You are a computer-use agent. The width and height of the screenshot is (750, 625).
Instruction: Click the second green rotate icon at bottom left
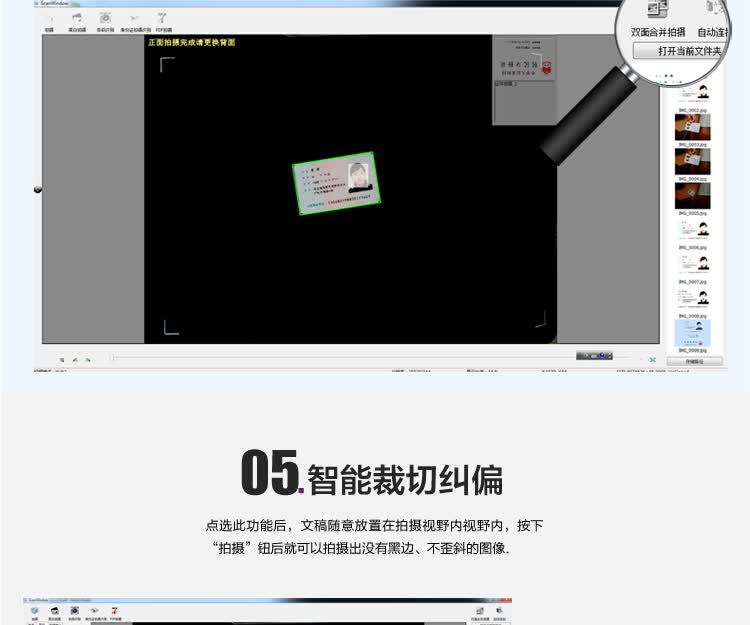click(75, 360)
